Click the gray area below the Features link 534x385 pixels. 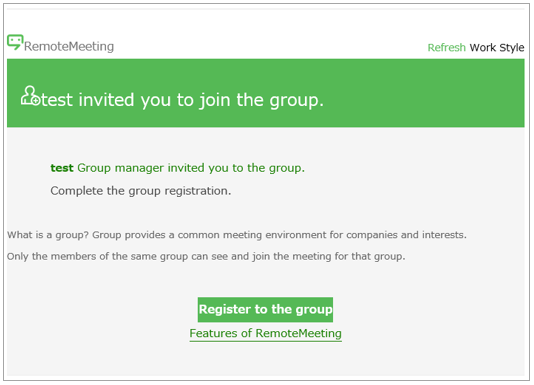(266, 358)
